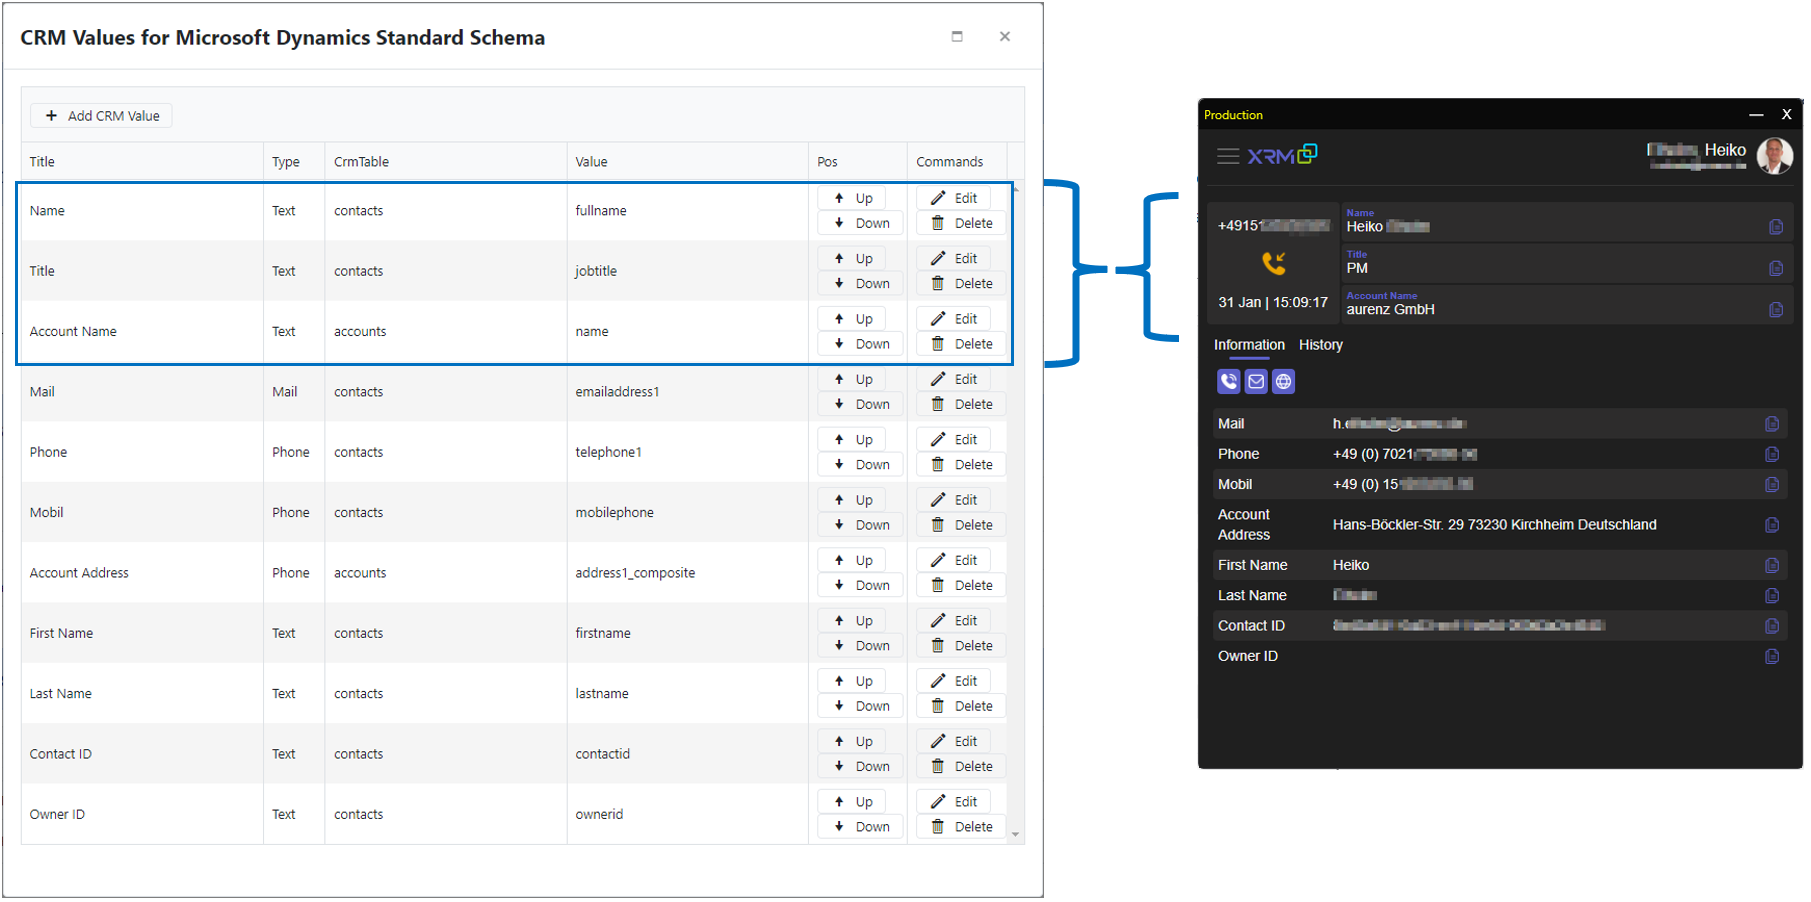Copy the Account Name aurenz GmbH value
Image resolution: width=1811 pixels, height=902 pixels.
point(1775,309)
